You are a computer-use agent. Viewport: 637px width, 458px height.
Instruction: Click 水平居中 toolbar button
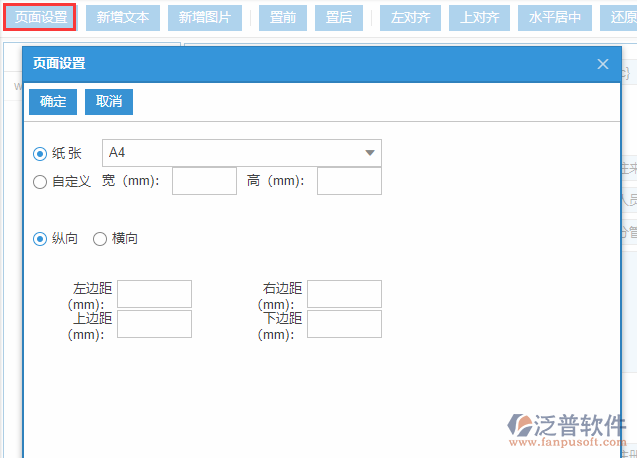[554, 17]
